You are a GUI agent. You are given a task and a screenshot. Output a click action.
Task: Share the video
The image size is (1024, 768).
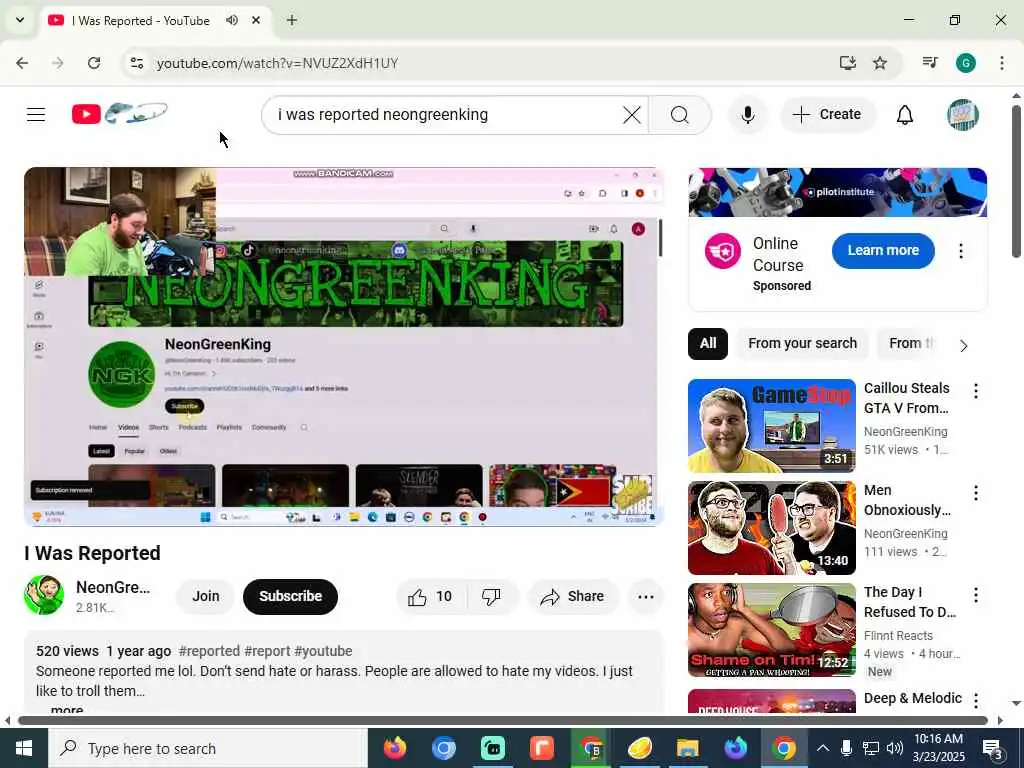click(572, 596)
